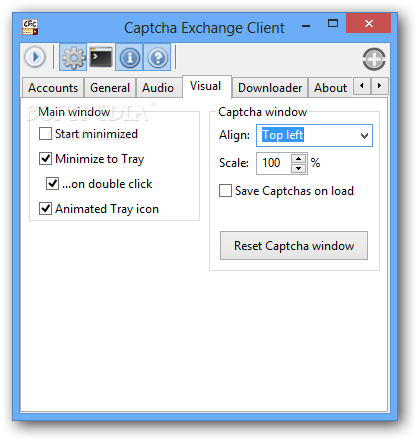Enable the Start minimized checkbox

pos(45,134)
